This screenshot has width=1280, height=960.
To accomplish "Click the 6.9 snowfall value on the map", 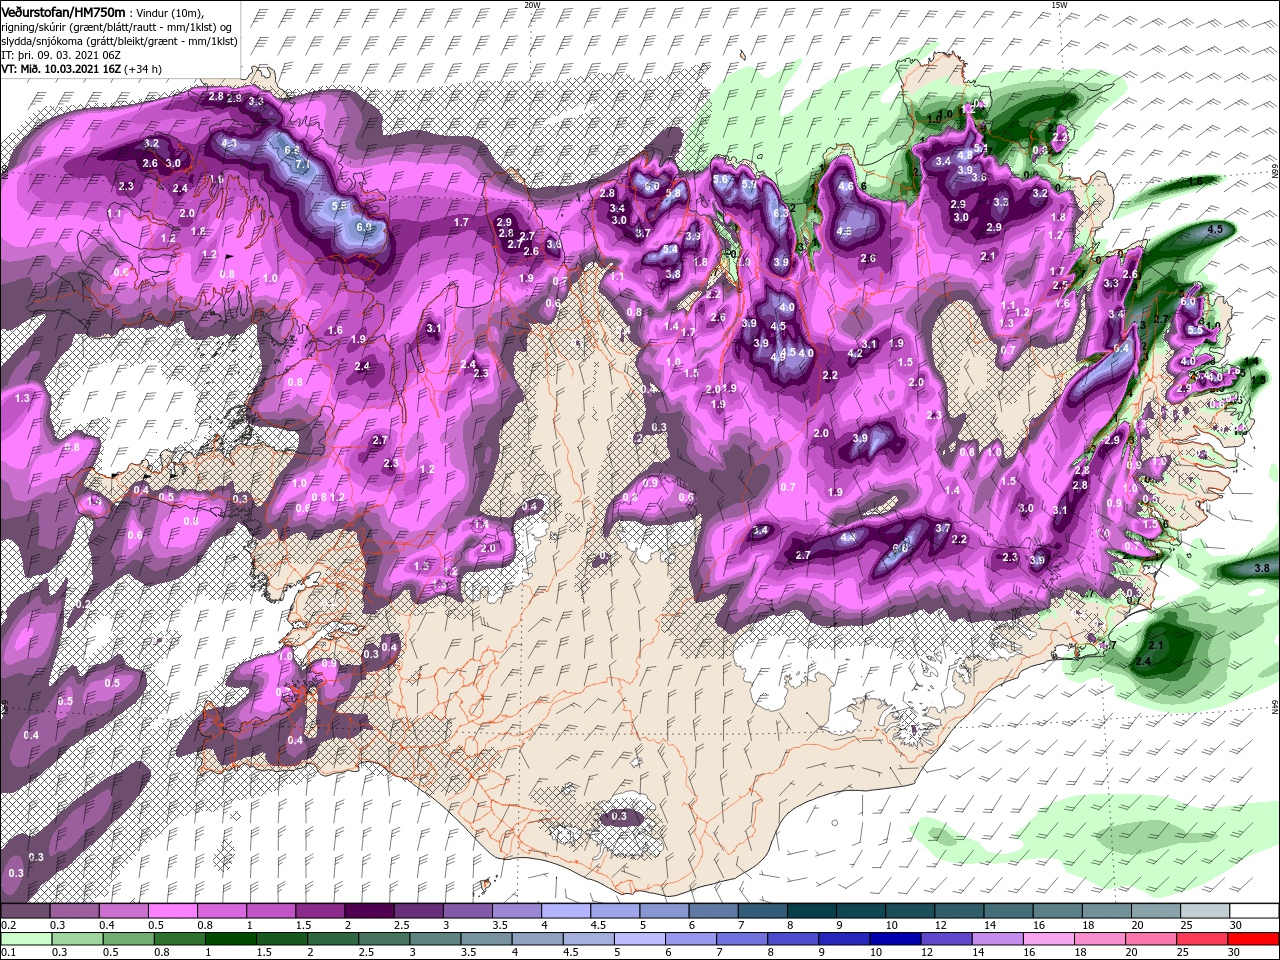I will pyautogui.click(x=363, y=227).
